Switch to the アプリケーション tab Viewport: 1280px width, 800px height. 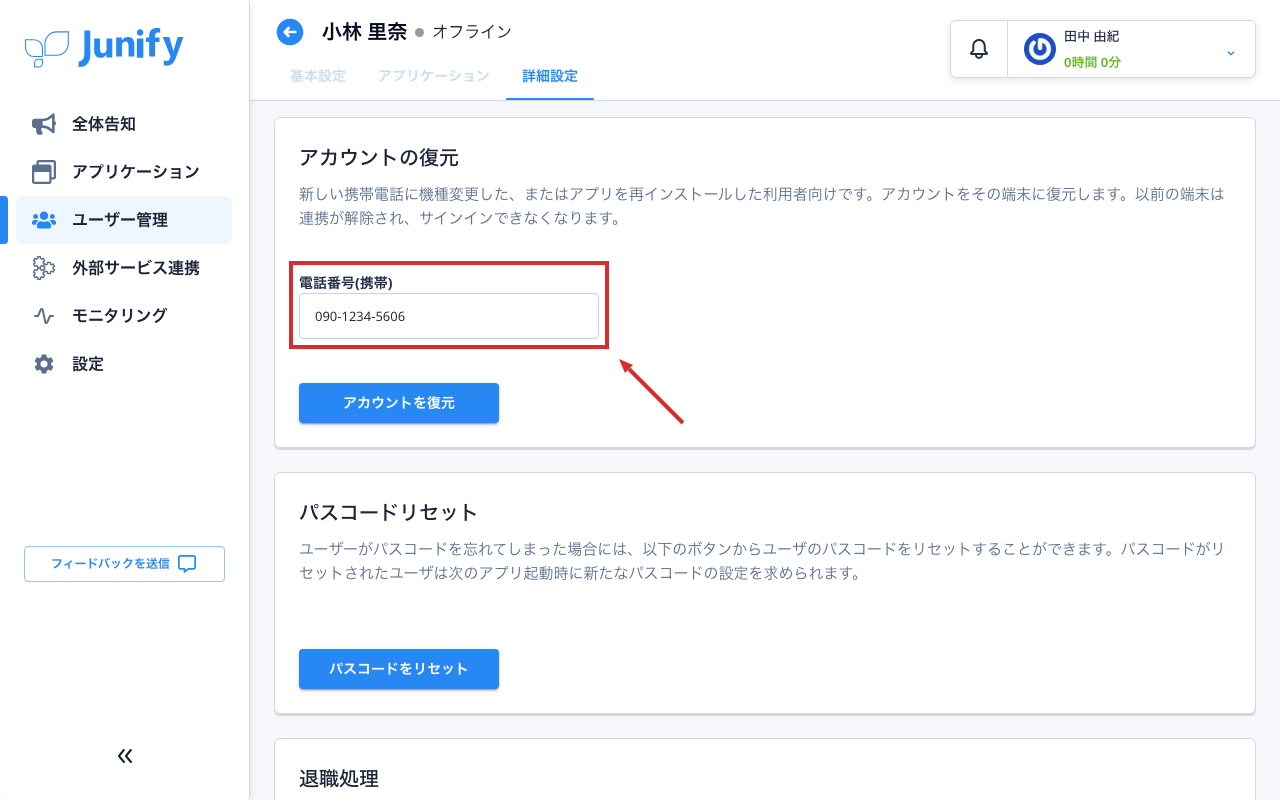point(434,76)
